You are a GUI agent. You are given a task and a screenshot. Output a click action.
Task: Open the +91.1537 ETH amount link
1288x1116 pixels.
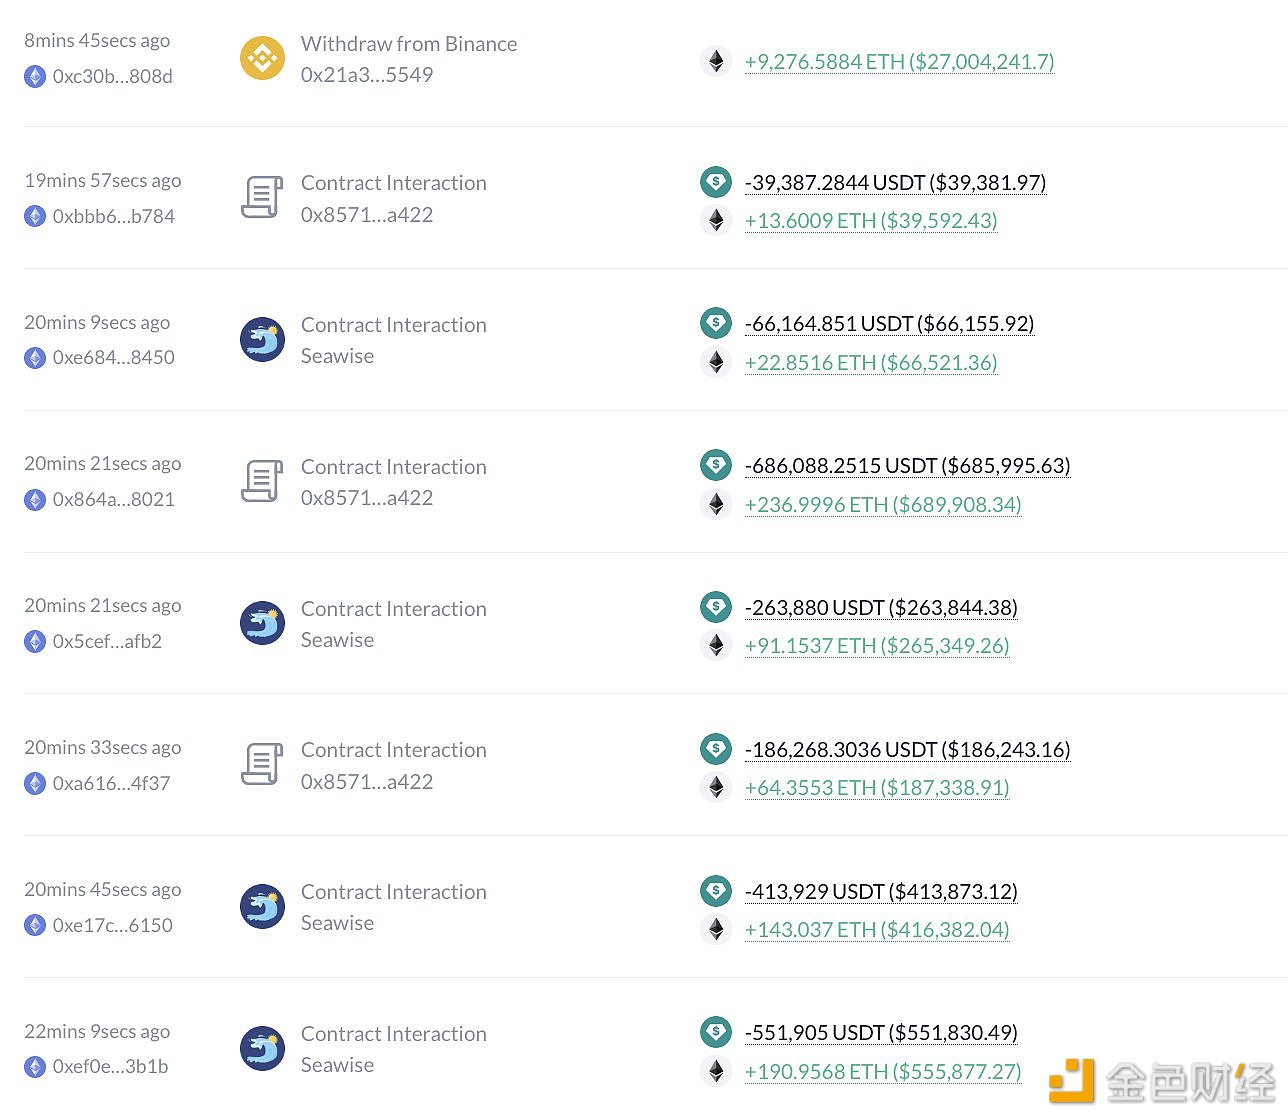coord(877,646)
